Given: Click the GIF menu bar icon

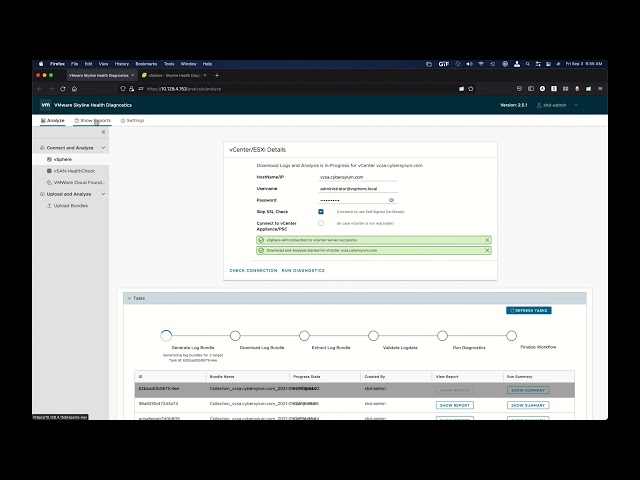Looking at the screenshot, I should click(x=444, y=64).
